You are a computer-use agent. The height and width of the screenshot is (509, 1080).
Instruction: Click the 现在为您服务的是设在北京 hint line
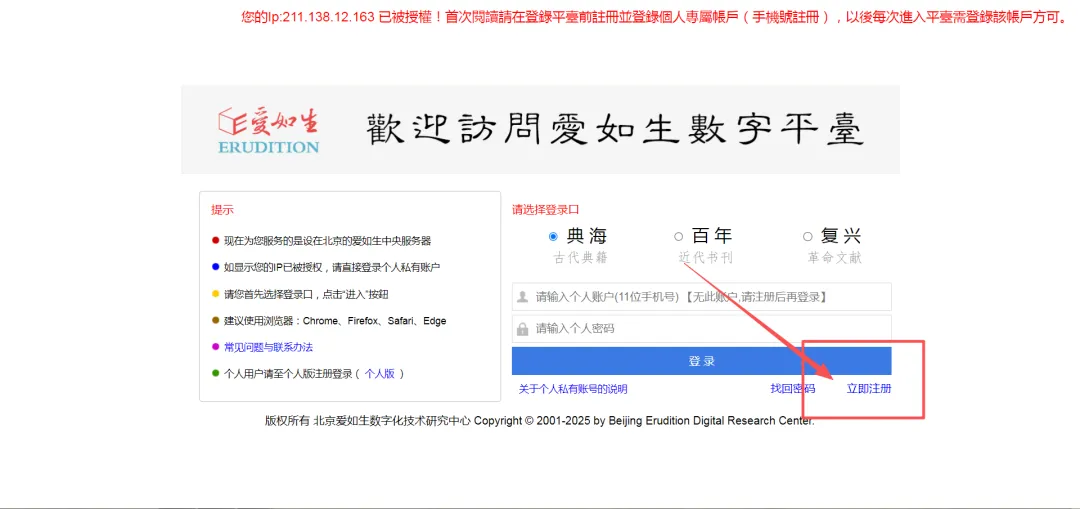pyautogui.click(x=327, y=241)
